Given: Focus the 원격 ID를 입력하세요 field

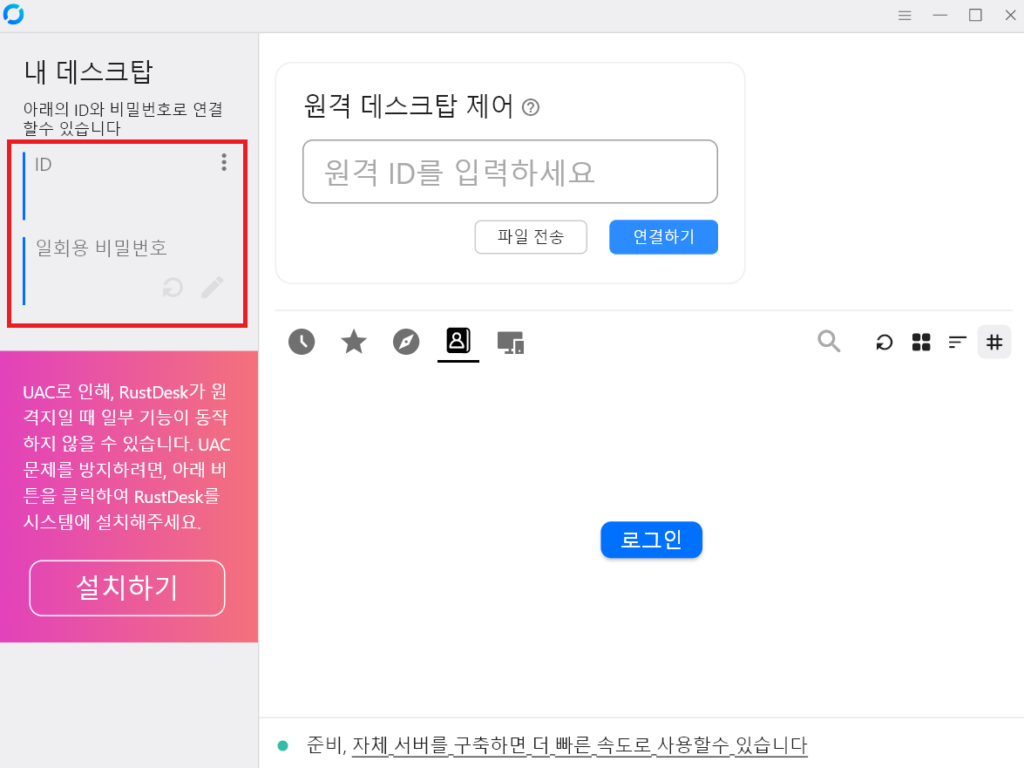Looking at the screenshot, I should [510, 172].
